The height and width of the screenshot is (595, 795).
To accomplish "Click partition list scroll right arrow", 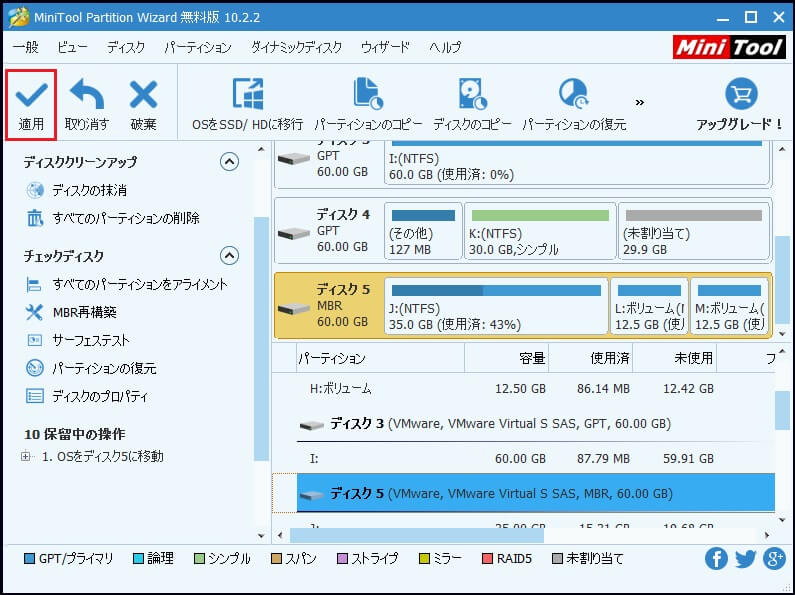I will tap(767, 535).
